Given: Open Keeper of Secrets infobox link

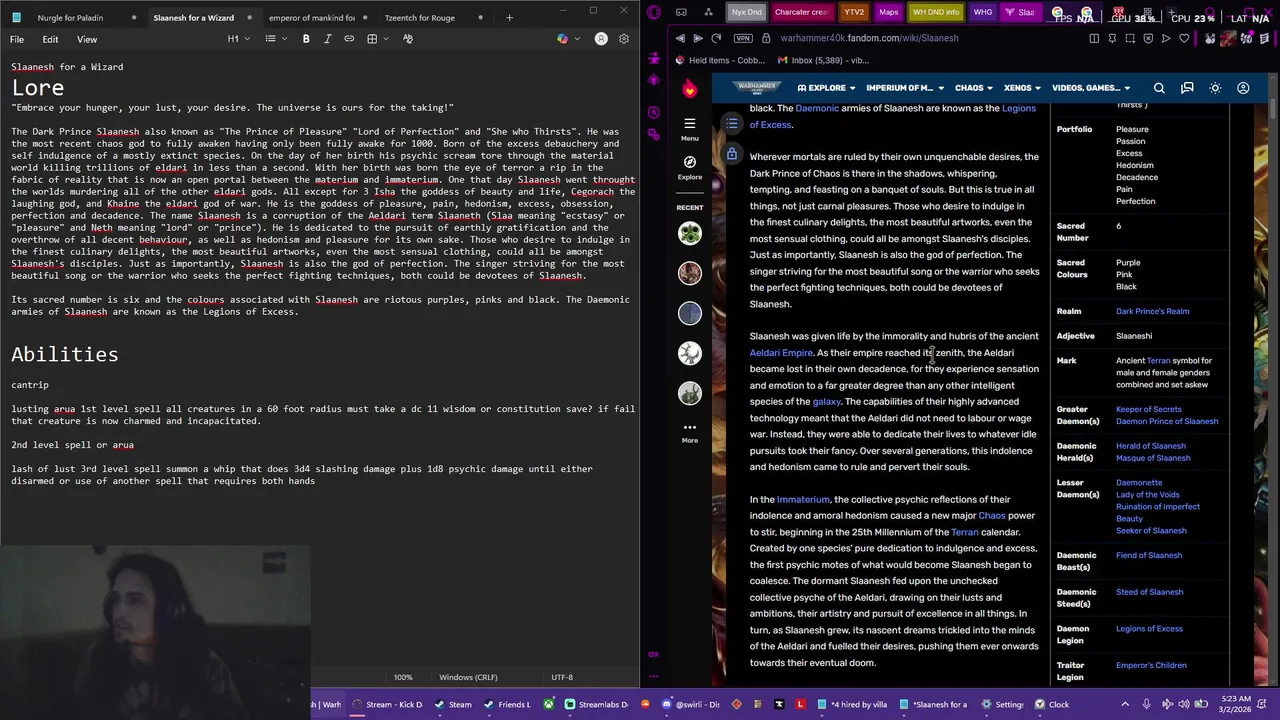Looking at the screenshot, I should point(1148,409).
